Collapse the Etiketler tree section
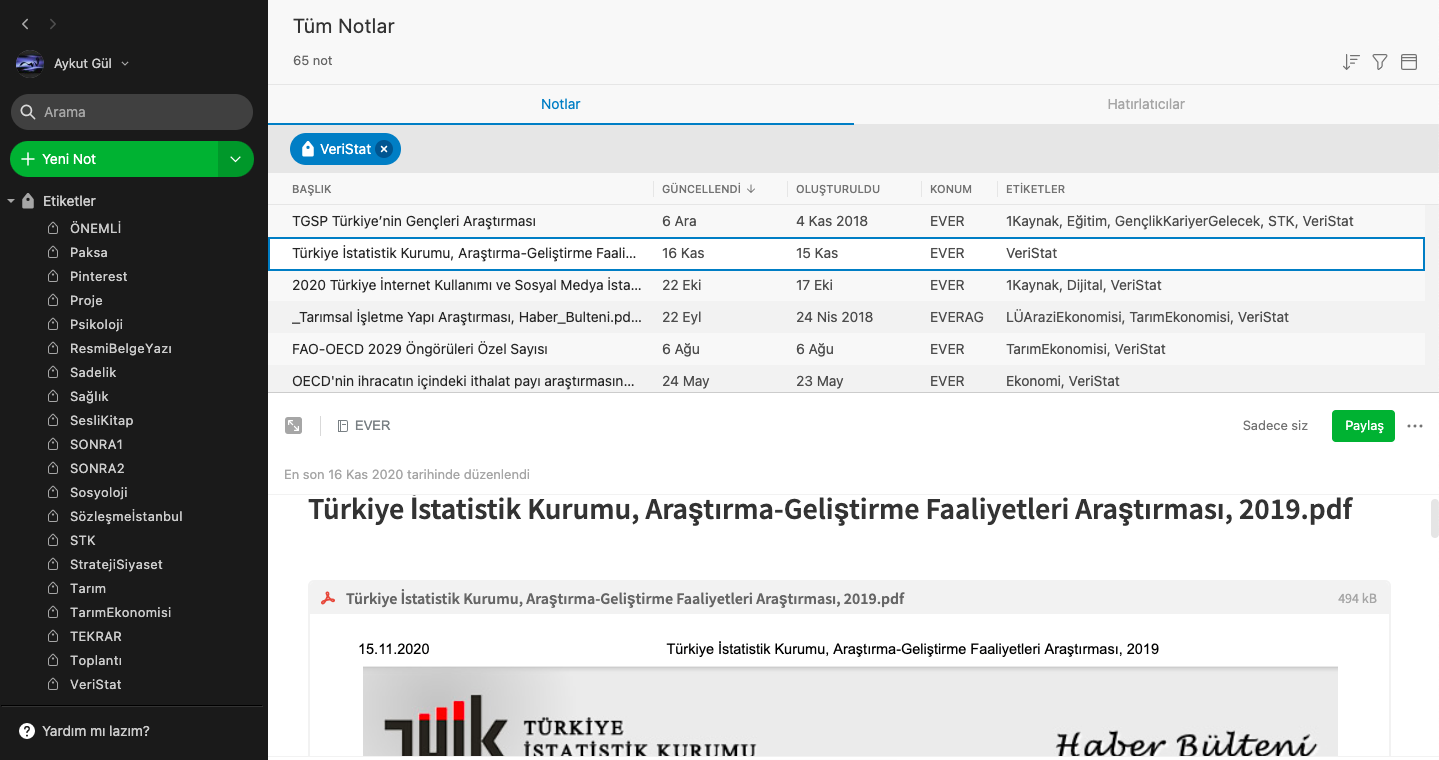 click(11, 201)
